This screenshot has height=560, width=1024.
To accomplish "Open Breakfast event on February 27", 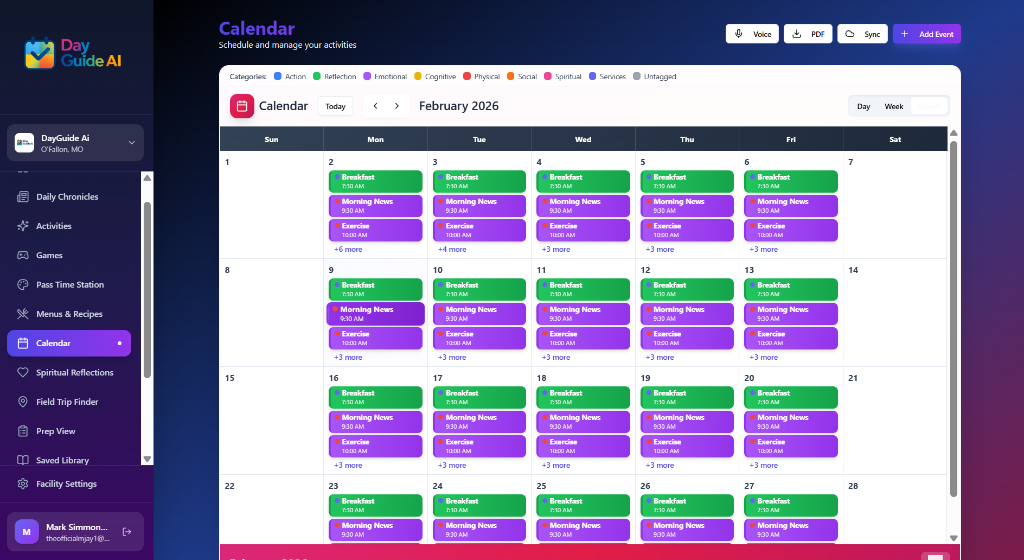I will (x=791, y=506).
